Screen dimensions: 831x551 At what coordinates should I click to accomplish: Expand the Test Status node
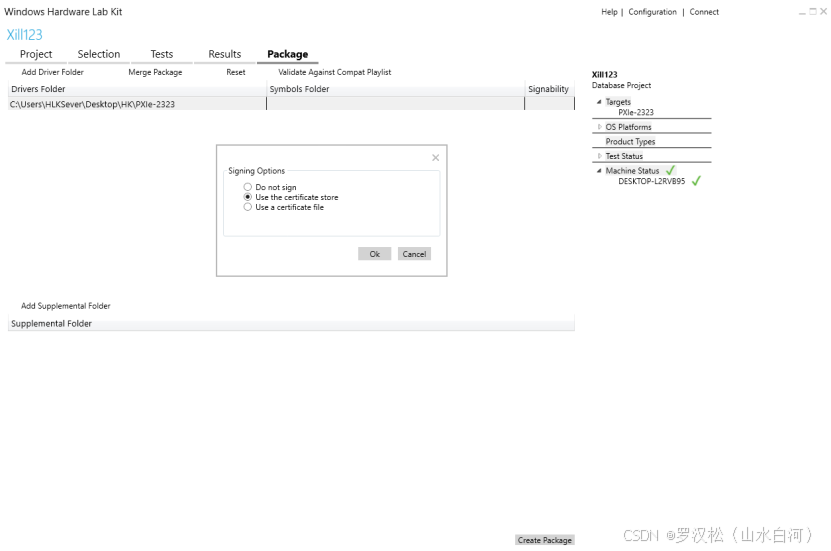tap(599, 156)
